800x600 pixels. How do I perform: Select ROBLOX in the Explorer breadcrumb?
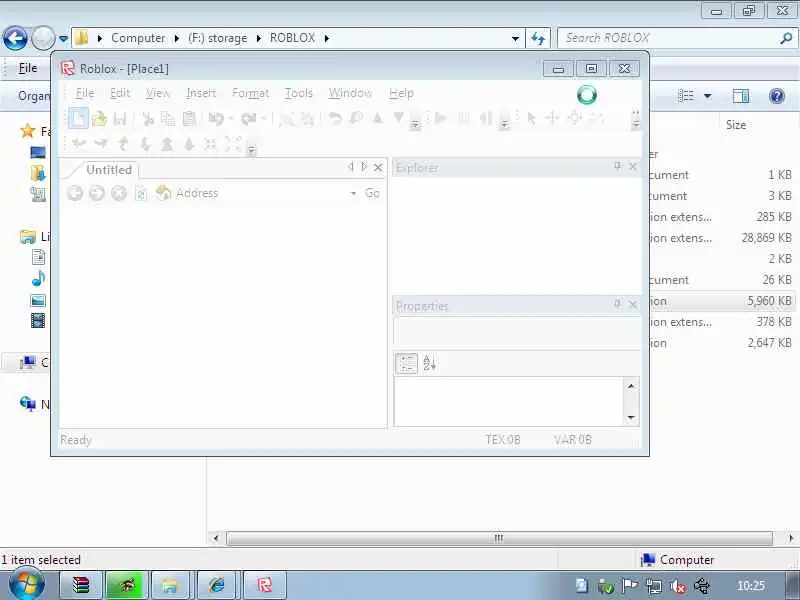coord(292,38)
